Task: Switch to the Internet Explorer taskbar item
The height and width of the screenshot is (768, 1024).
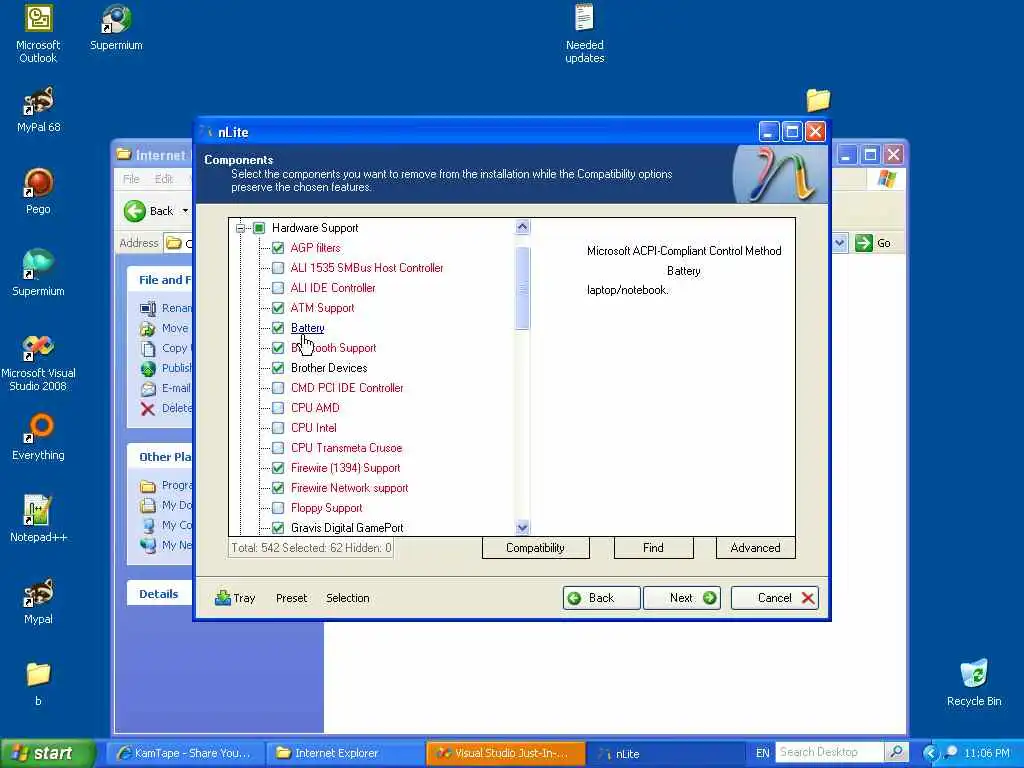Action: tap(345, 753)
